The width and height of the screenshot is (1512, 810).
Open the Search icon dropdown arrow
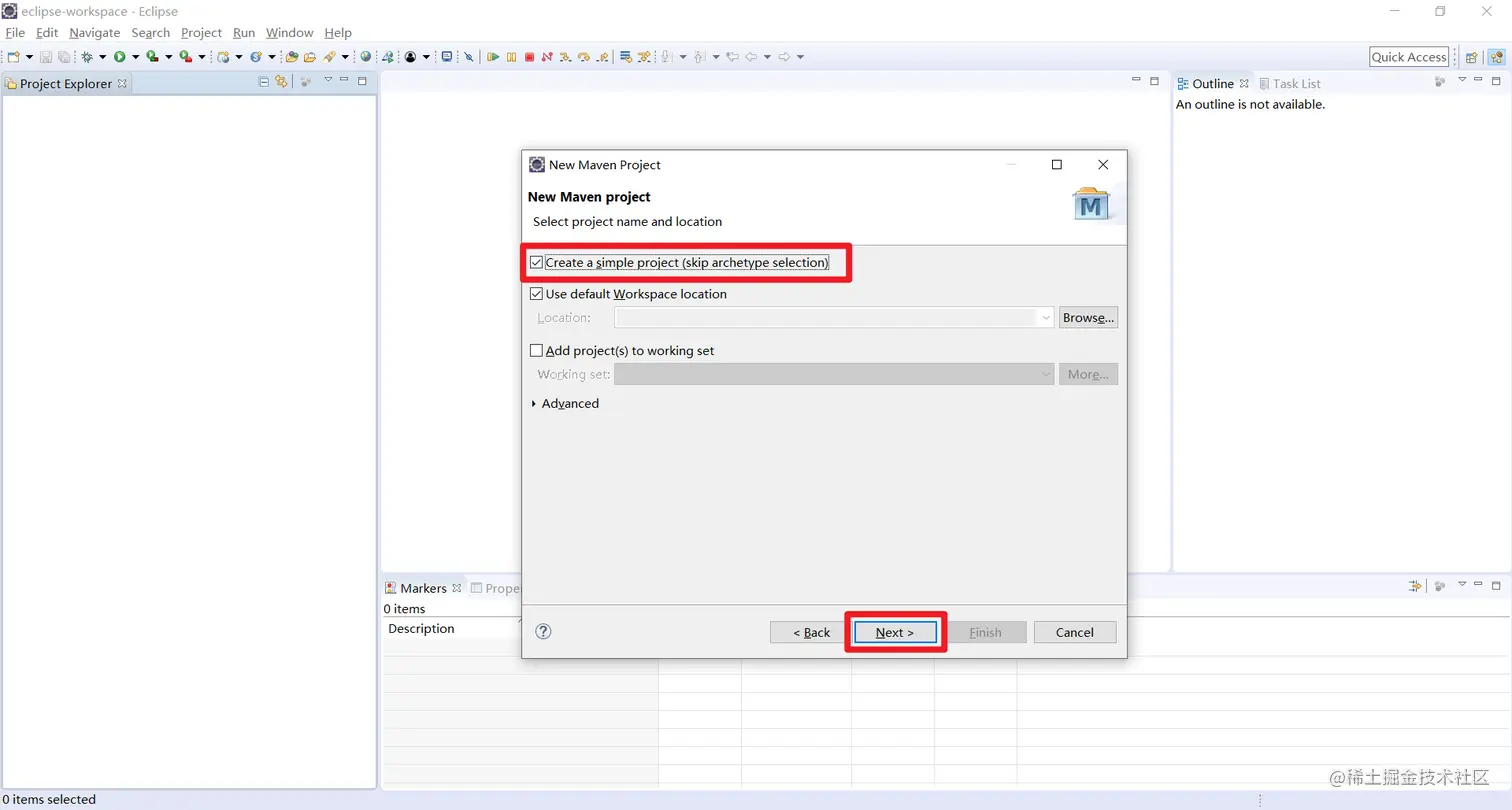(345, 57)
